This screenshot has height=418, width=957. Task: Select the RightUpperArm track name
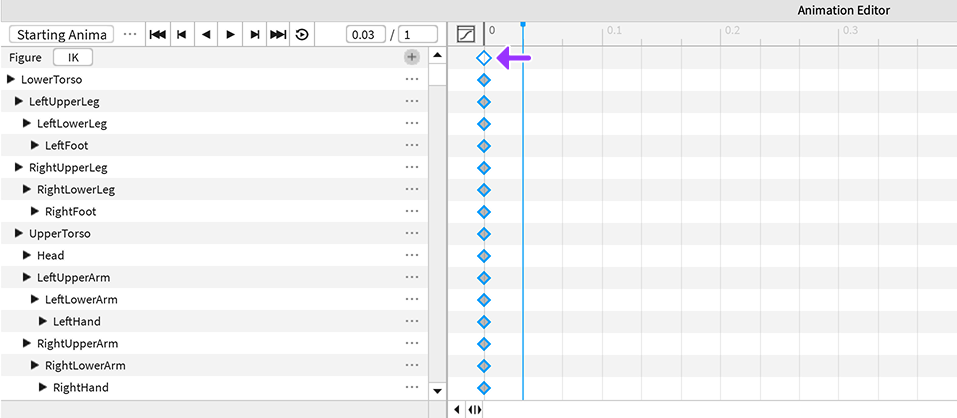pos(78,343)
